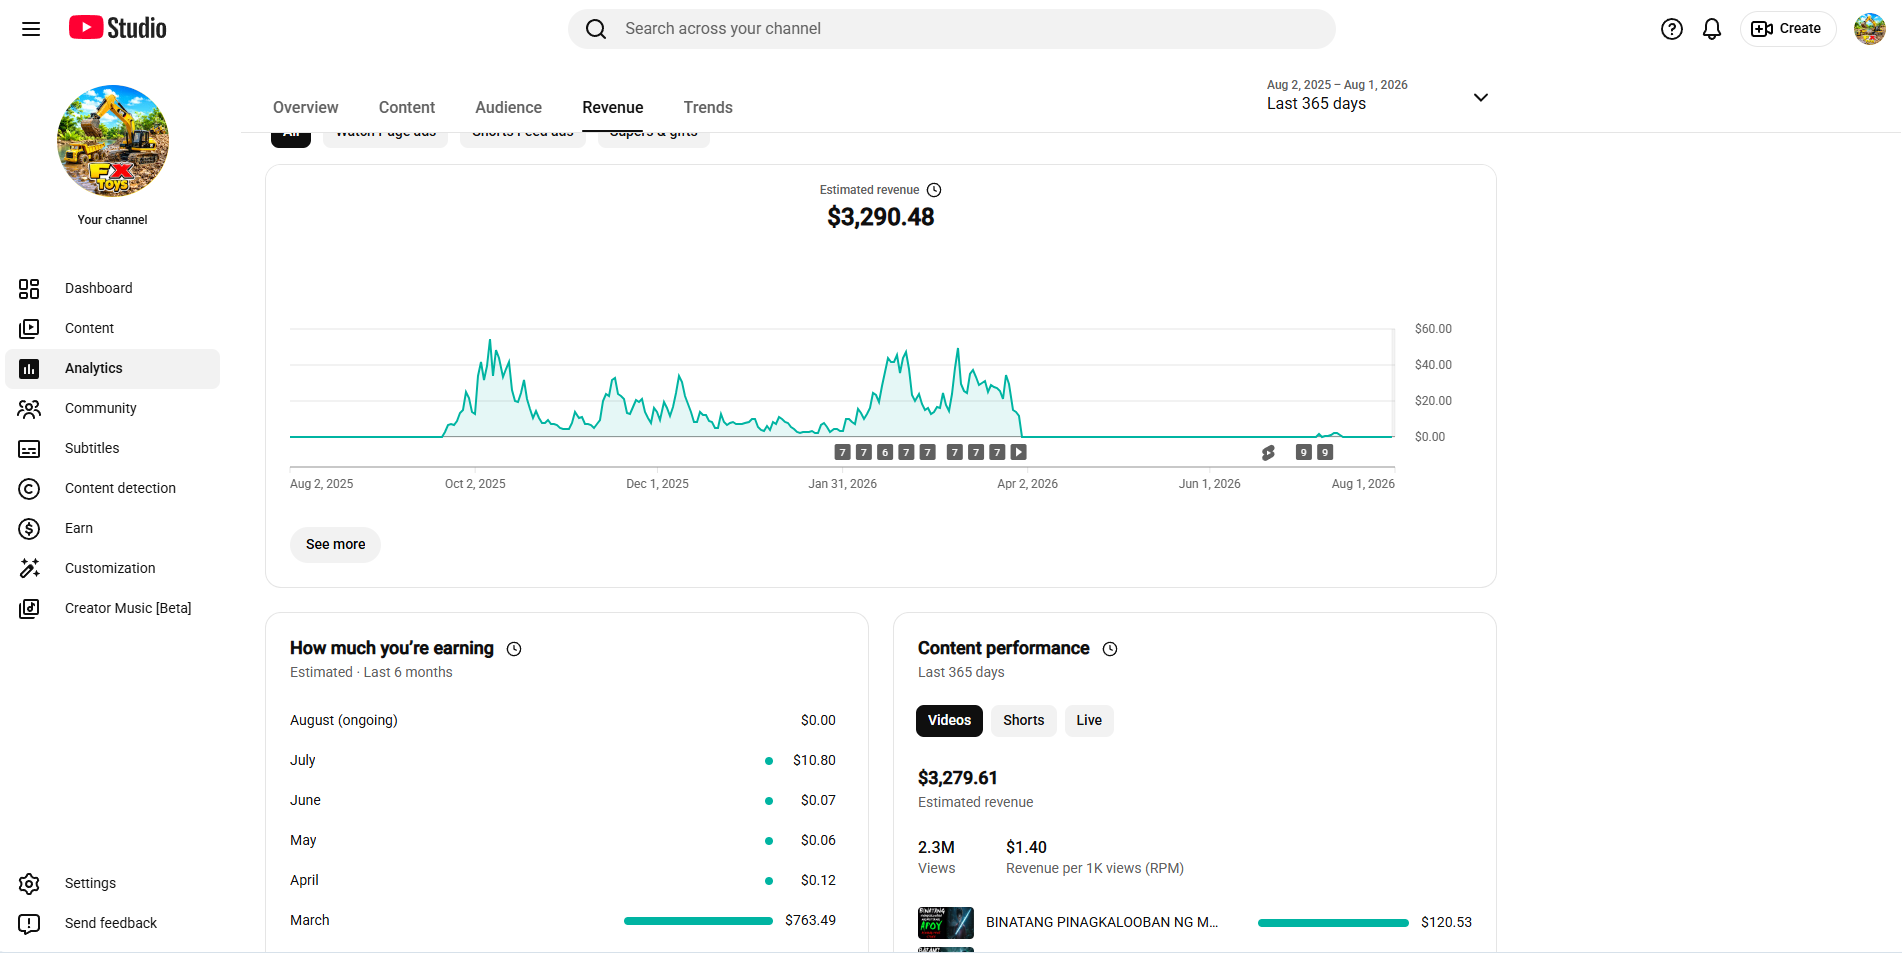Click the Settings gear icon
The height and width of the screenshot is (953, 1902).
[x=29, y=884]
